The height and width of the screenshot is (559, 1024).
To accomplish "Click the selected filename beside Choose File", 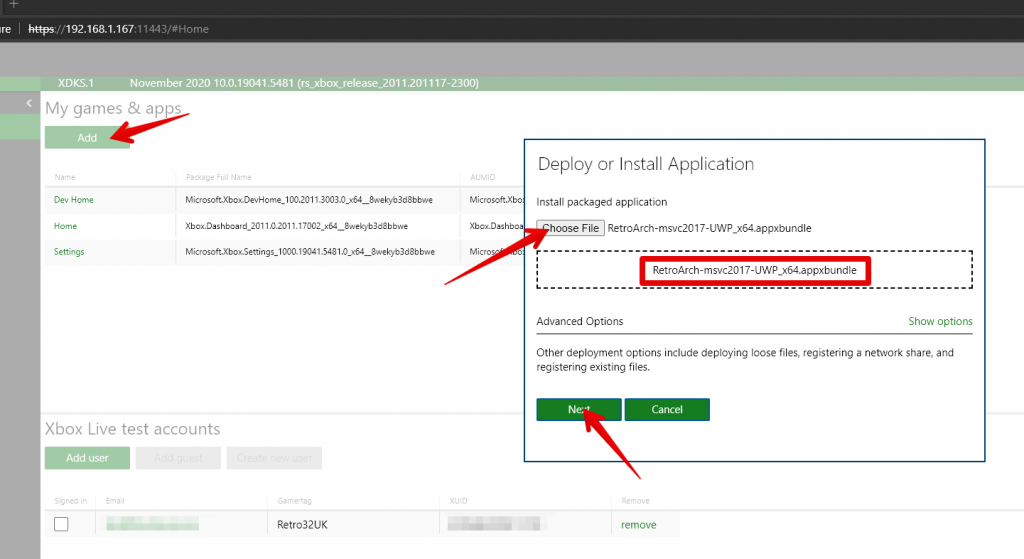I will (709, 228).
